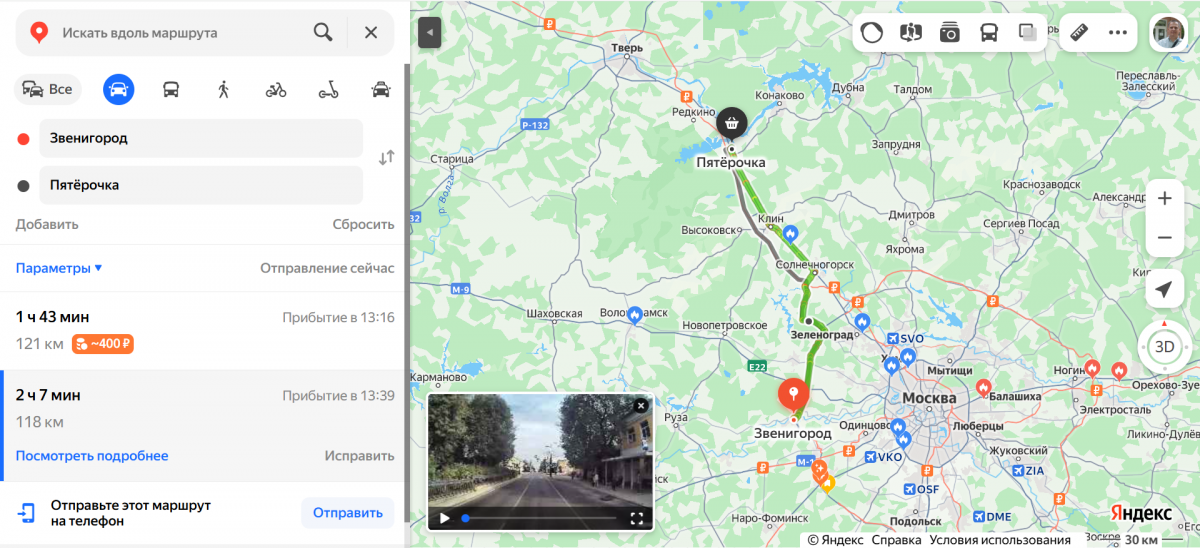
Task: Select the bus public transport mode
Action: click(x=171, y=89)
